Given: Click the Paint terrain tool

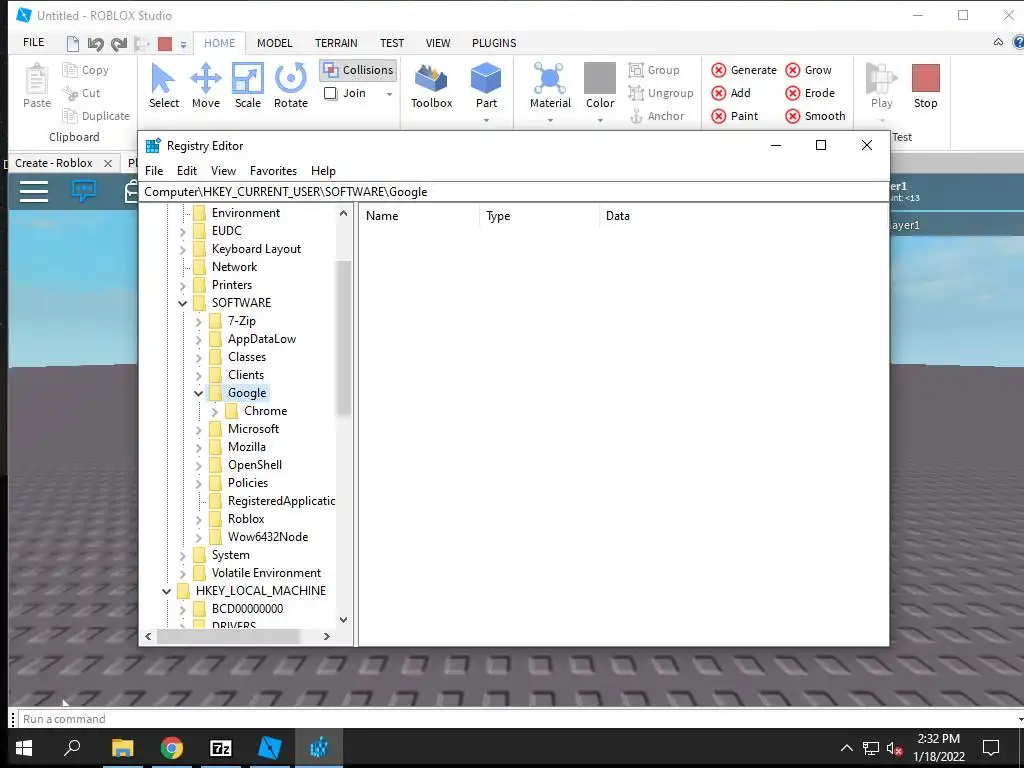Looking at the screenshot, I should pyautogui.click(x=735, y=116).
